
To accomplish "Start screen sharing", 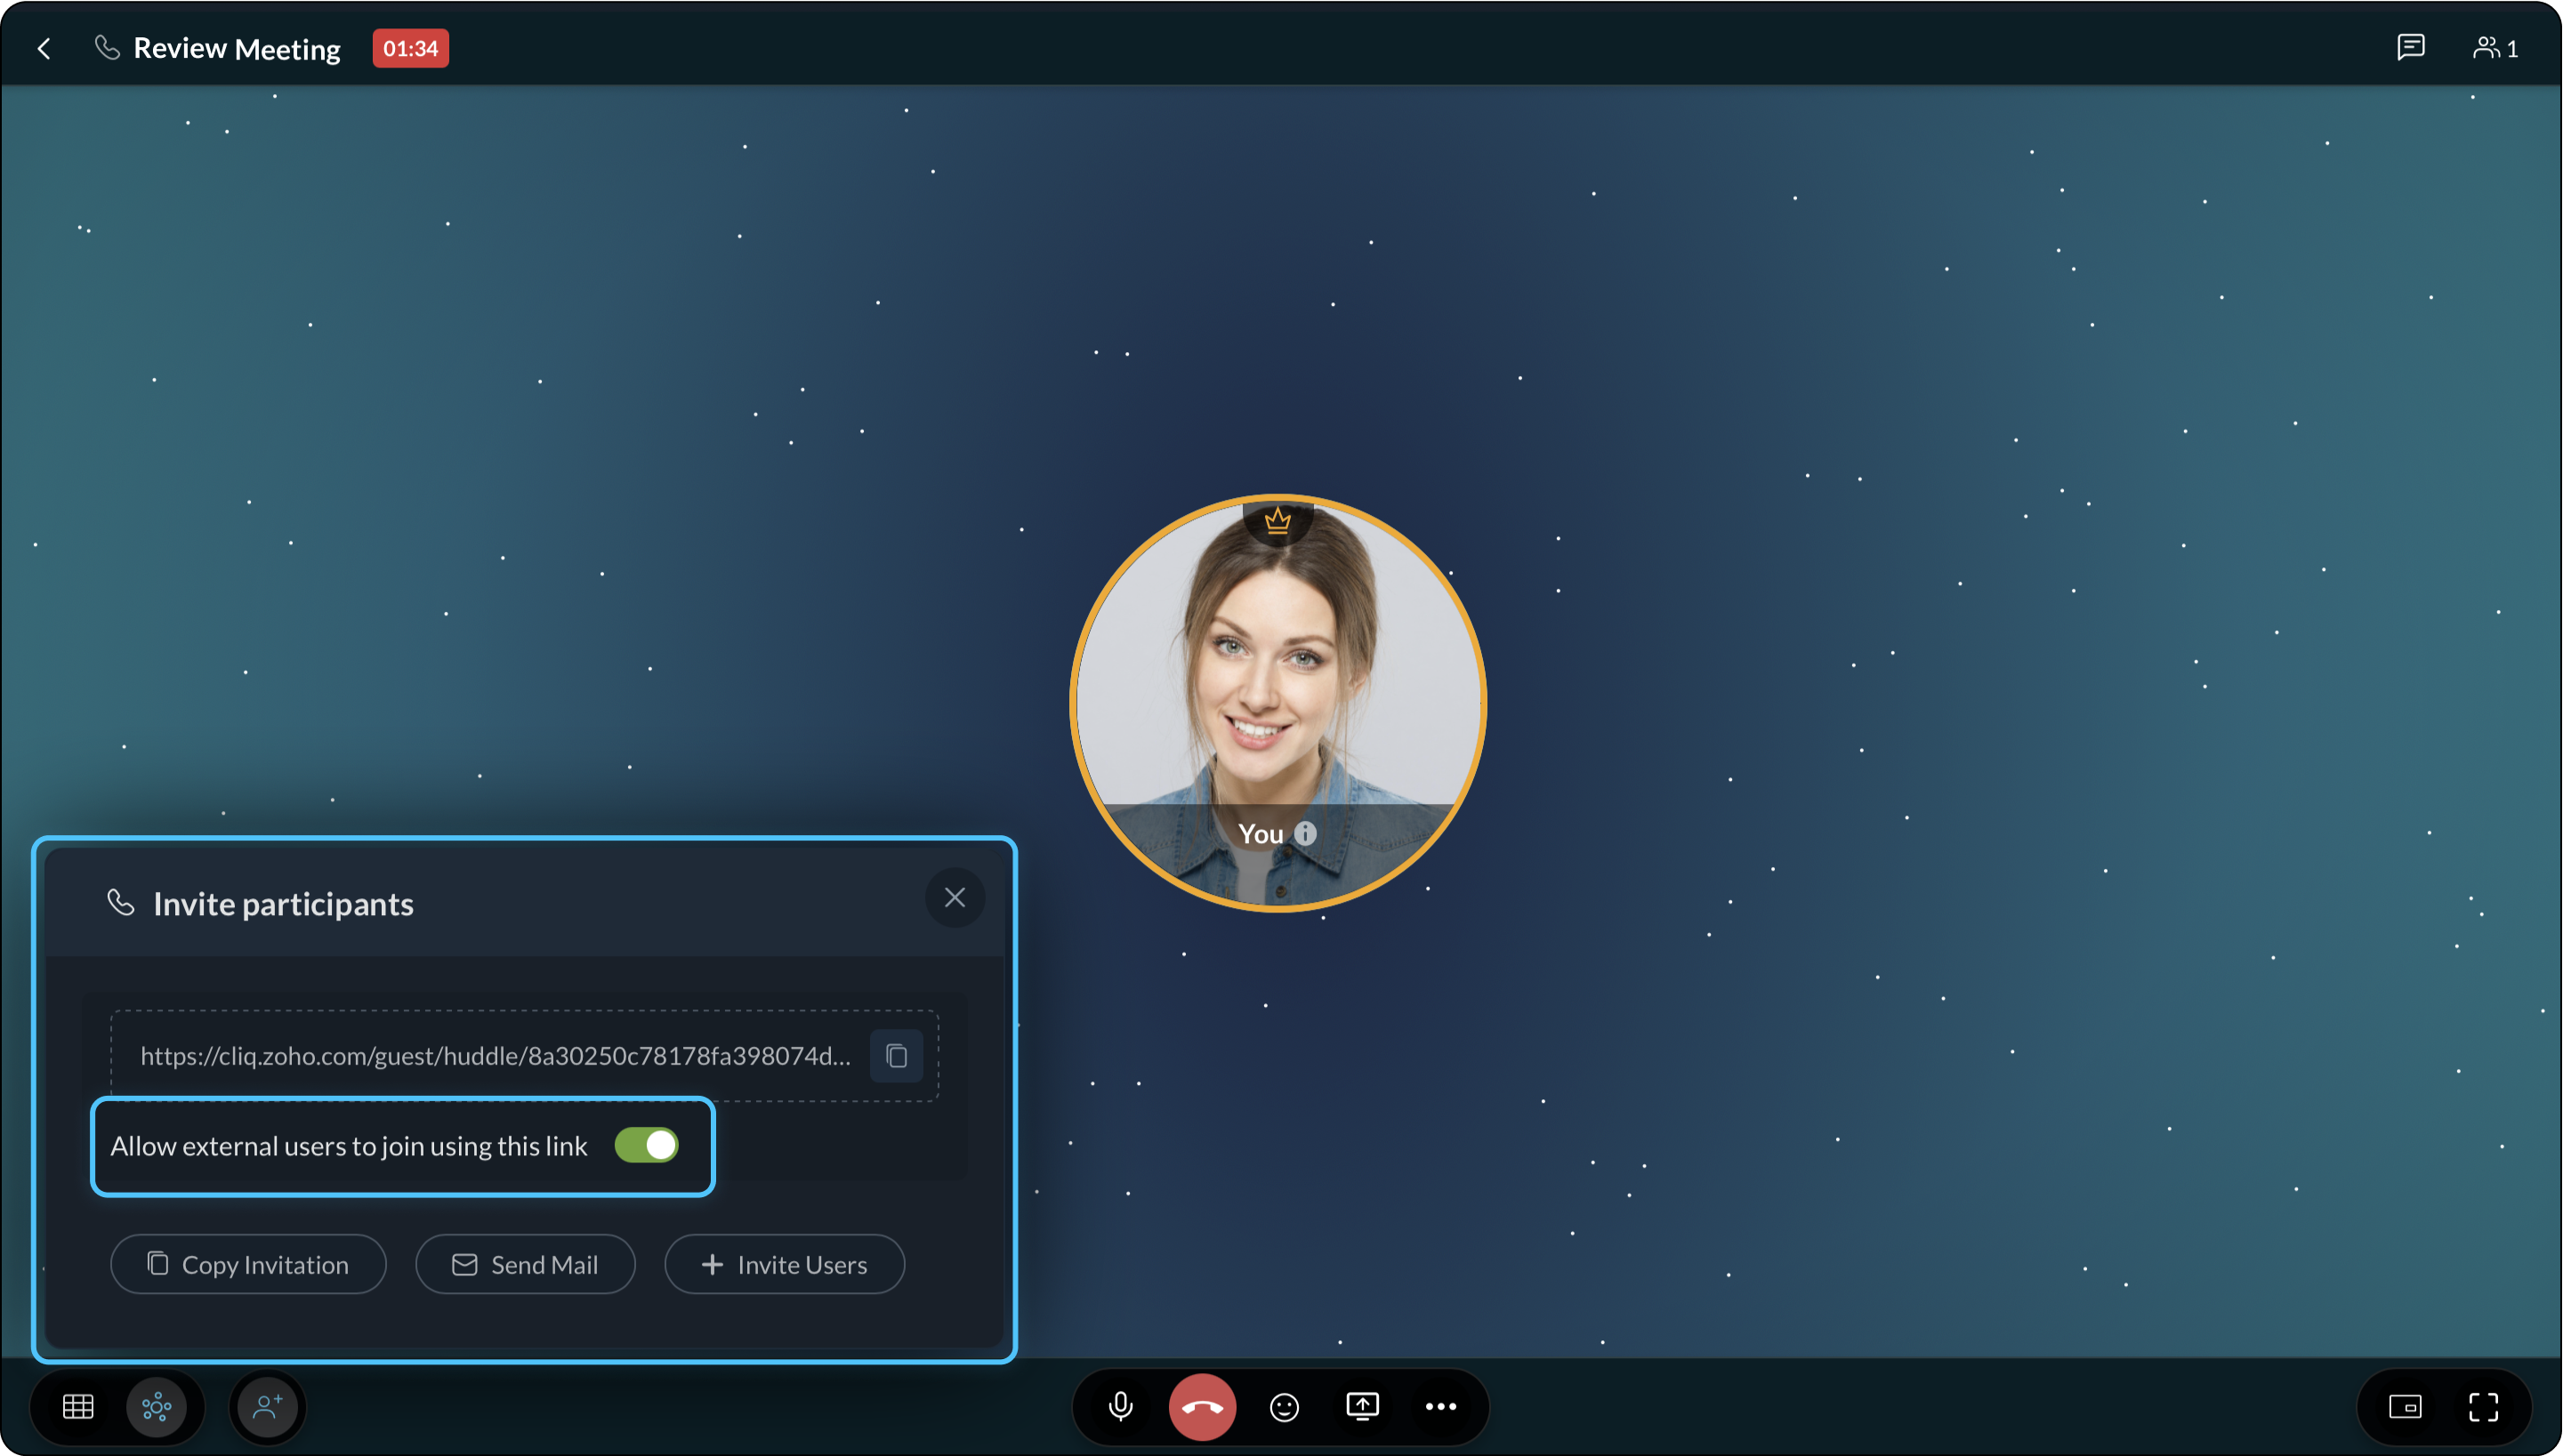I will tap(1362, 1407).
